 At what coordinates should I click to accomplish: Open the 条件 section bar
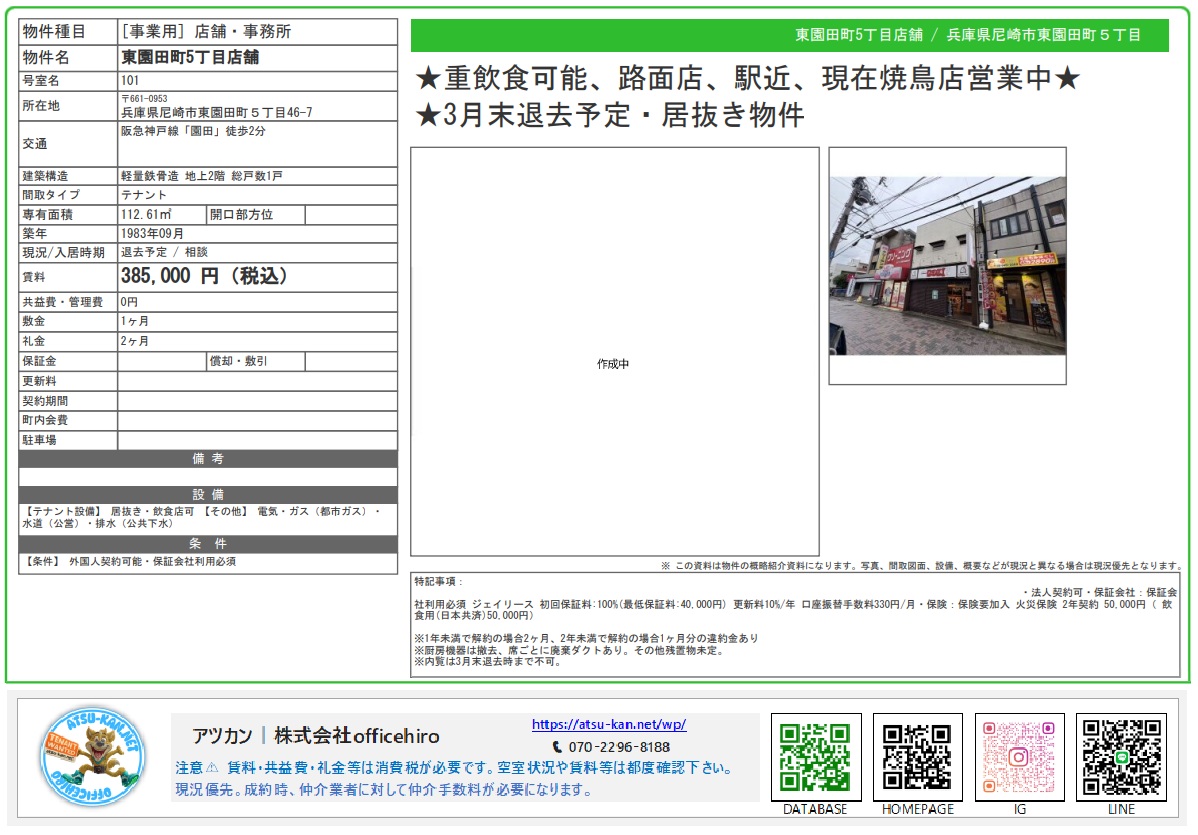[204, 544]
